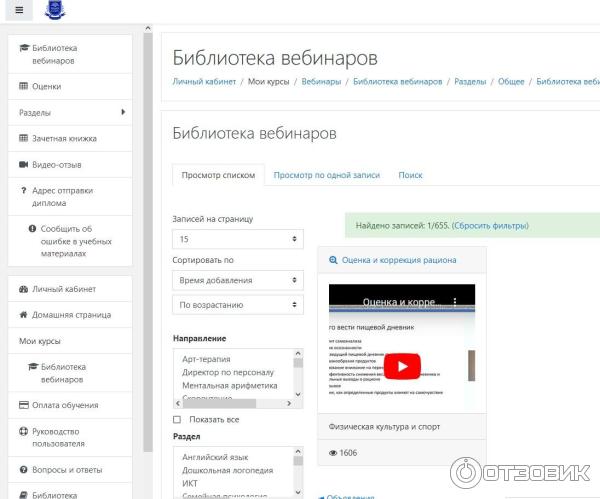The height and width of the screenshot is (499, 600).
Task: Click the sidebar vertical scrollbar thumb
Action: point(148,242)
